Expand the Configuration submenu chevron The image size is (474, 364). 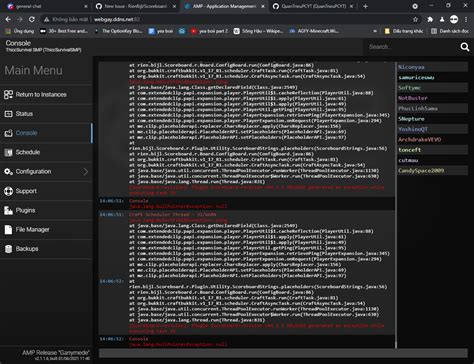85,172
